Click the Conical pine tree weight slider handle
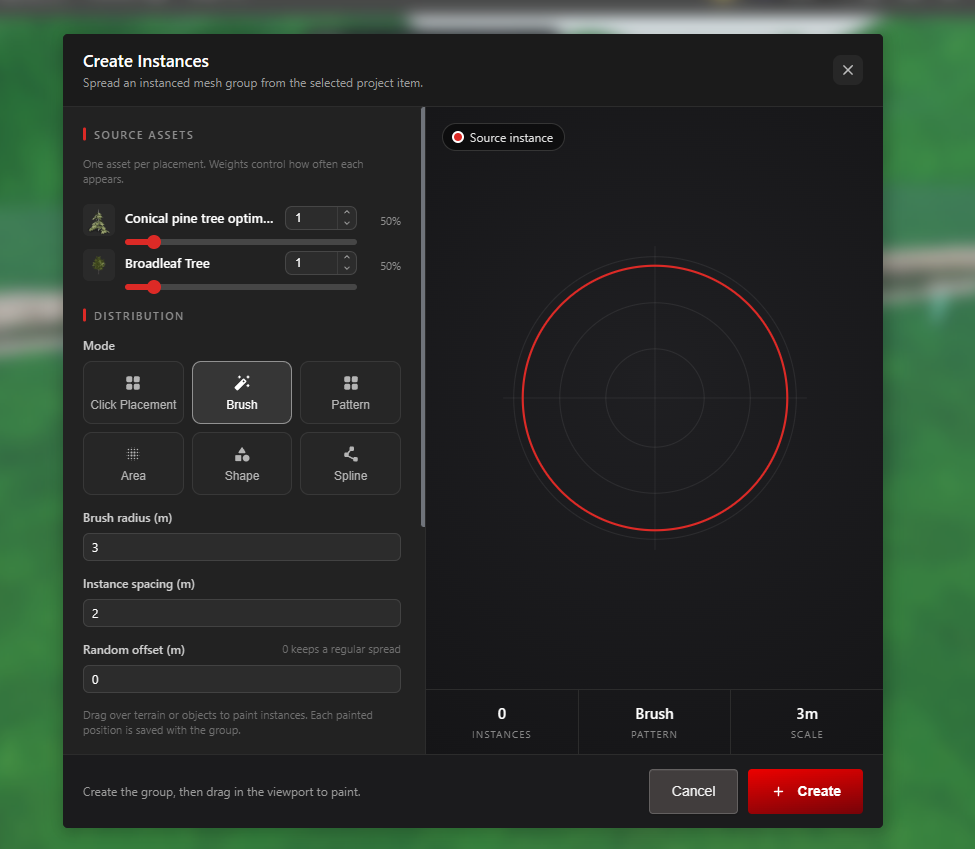 point(154,242)
